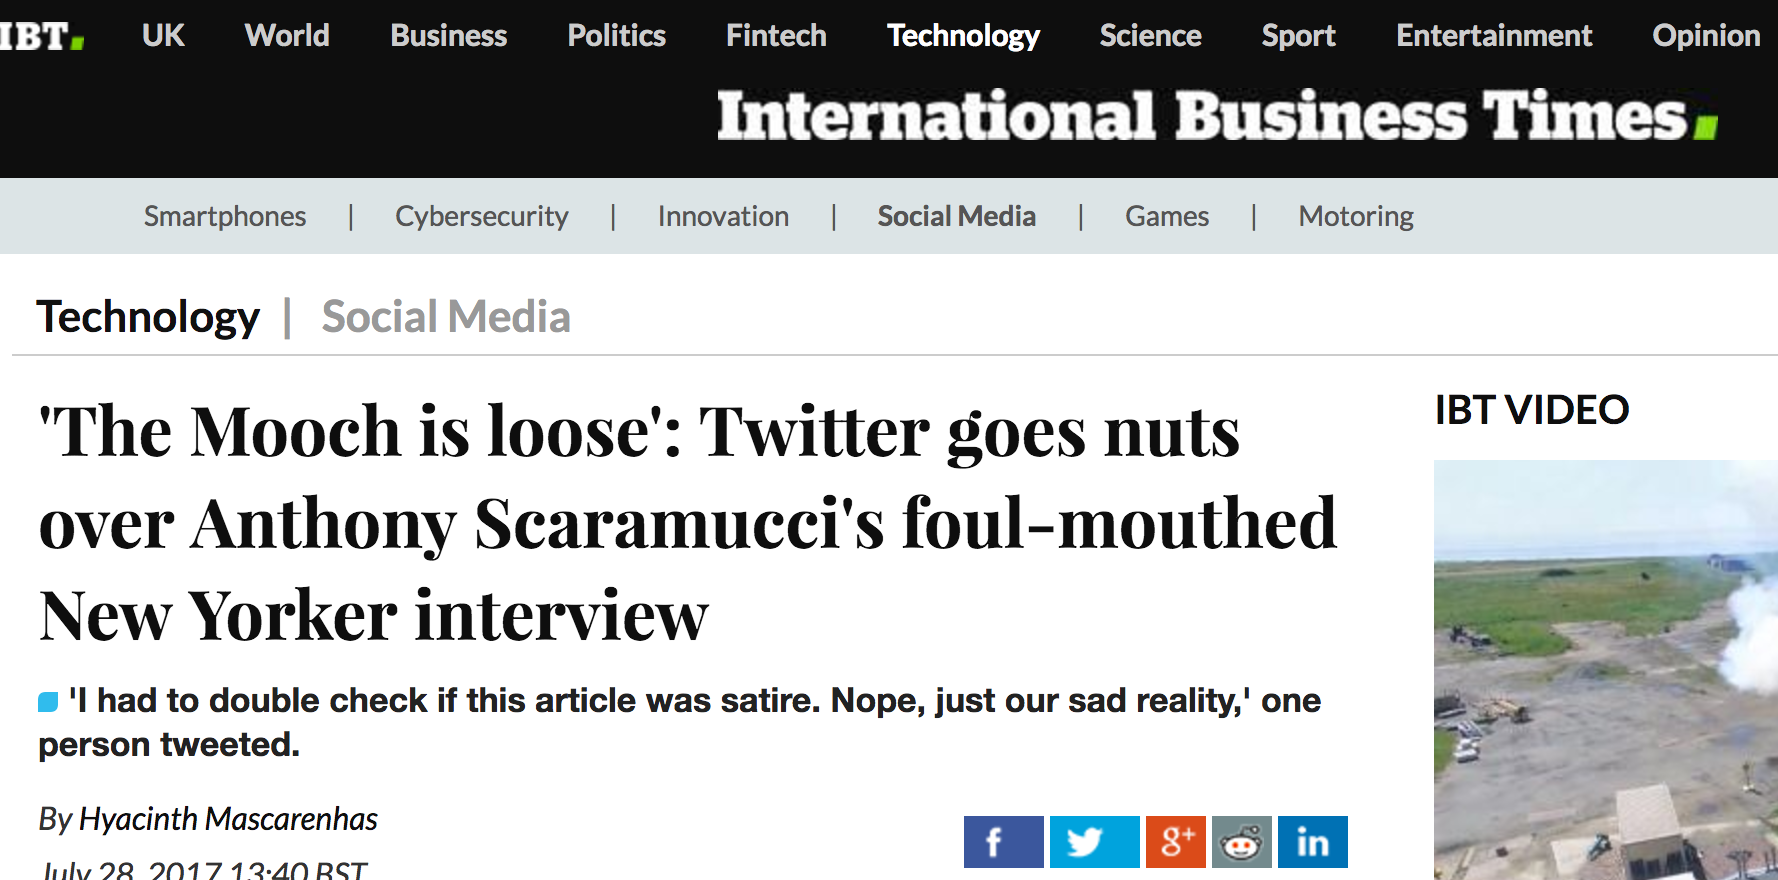Open the UK section
The image size is (1778, 880).
coord(163,36)
